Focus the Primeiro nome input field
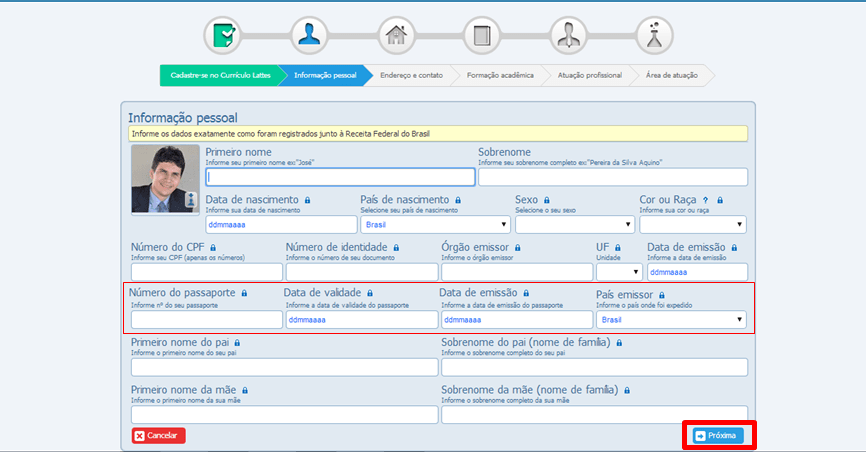This screenshot has height=452, width=866. [x=340, y=177]
